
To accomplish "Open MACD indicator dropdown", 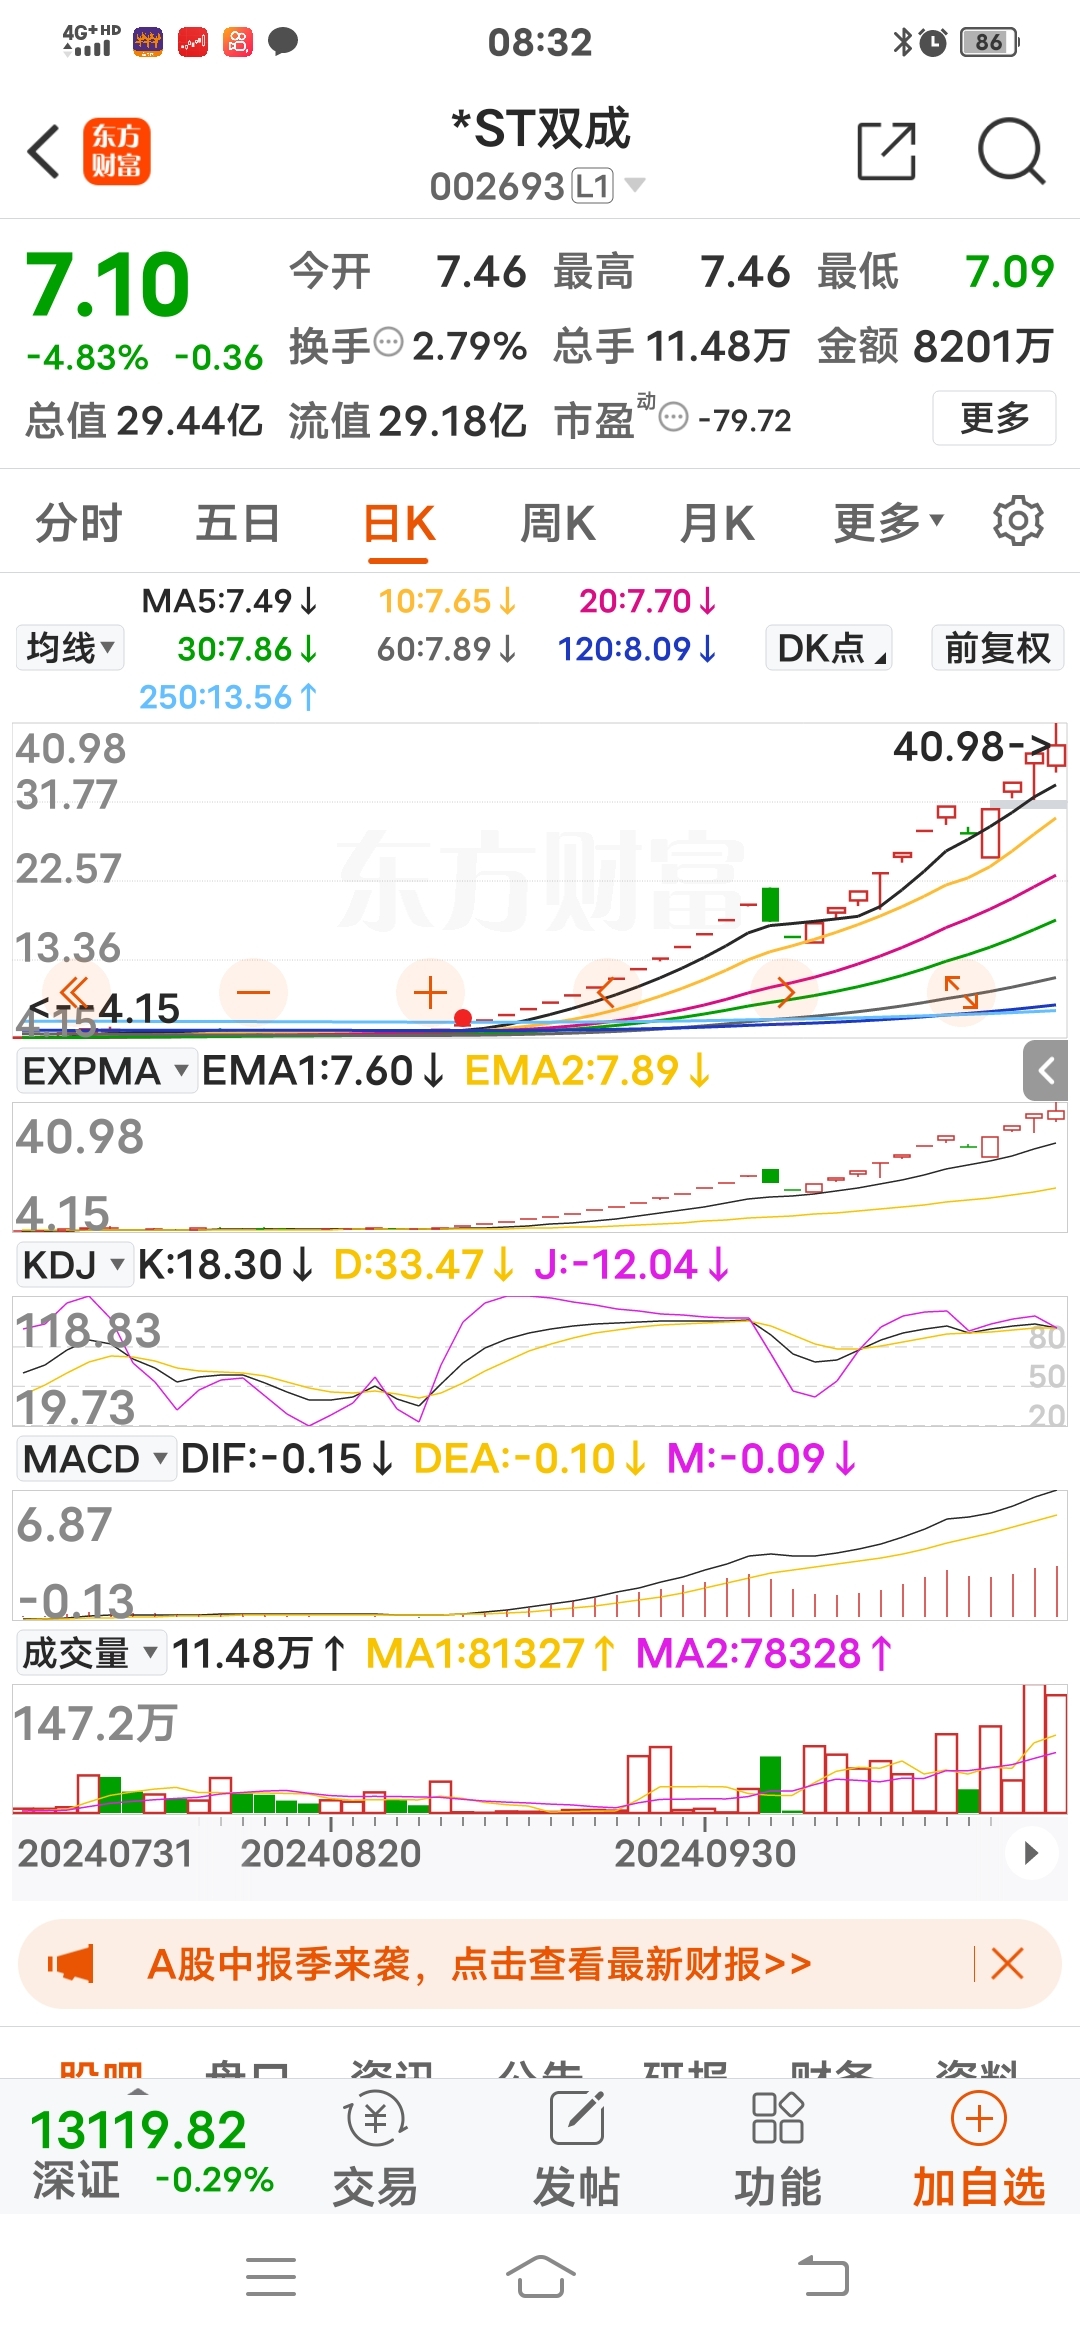I will (x=96, y=1459).
